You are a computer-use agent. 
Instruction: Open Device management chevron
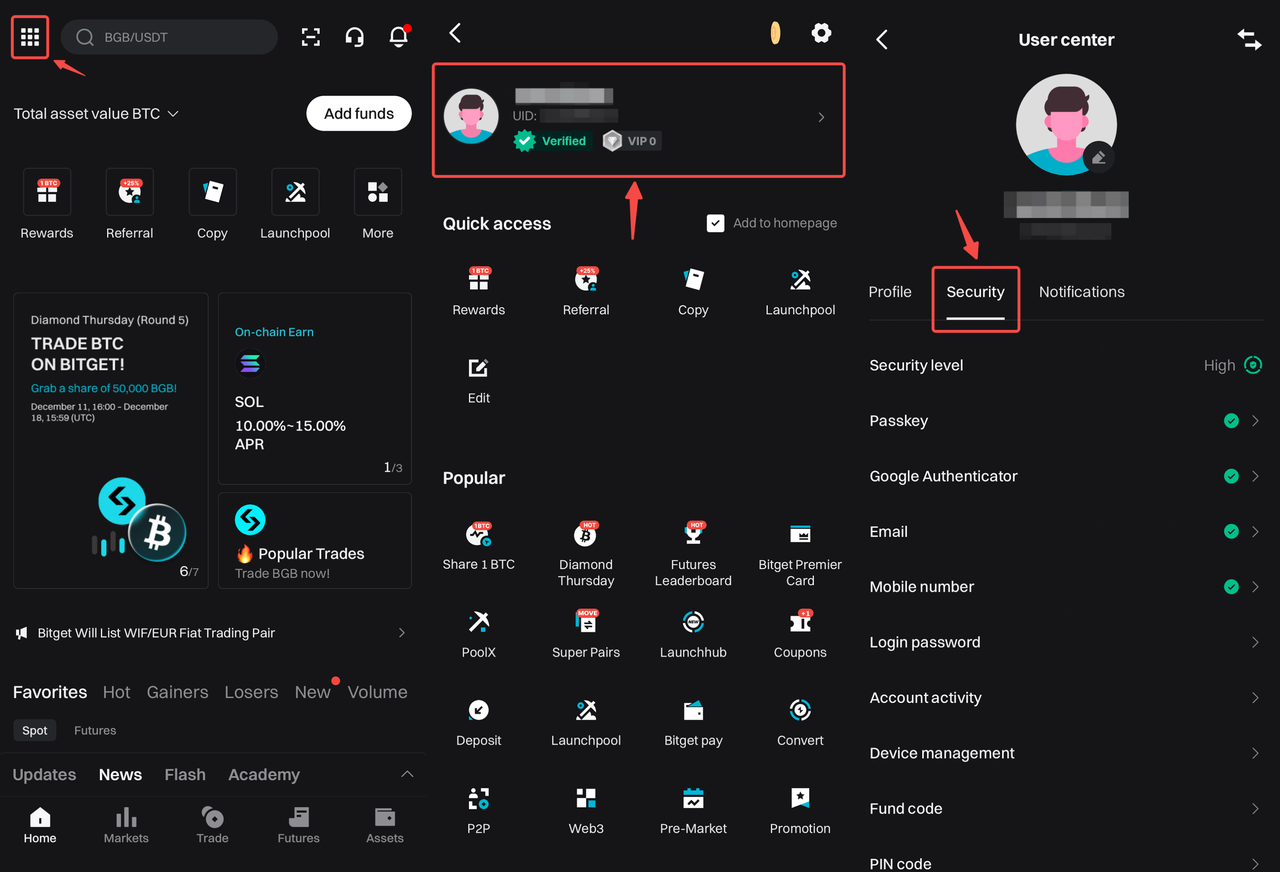pyautogui.click(x=1255, y=753)
